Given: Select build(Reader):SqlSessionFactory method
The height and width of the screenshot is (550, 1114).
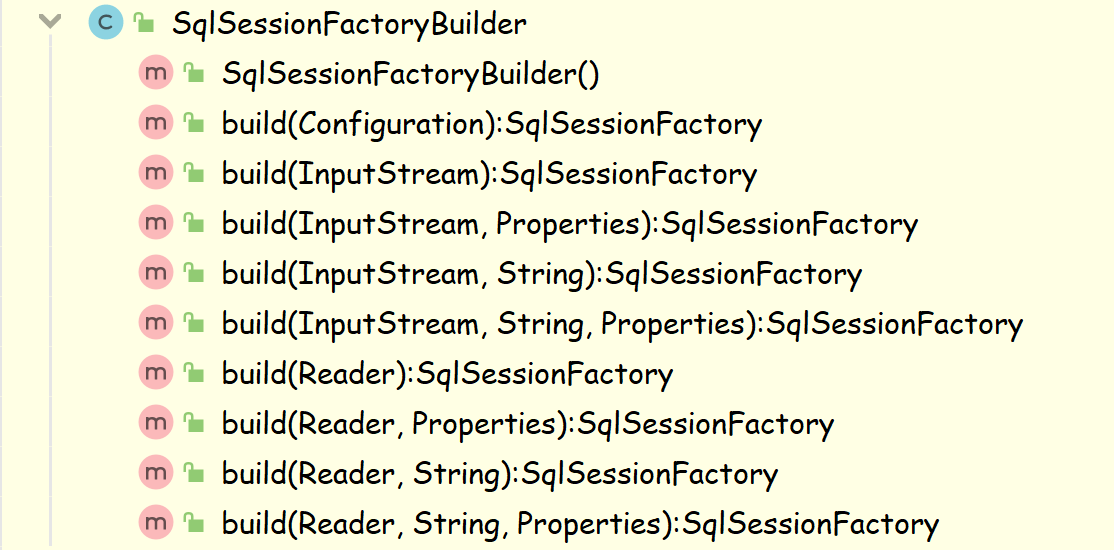Looking at the screenshot, I should point(448,374).
